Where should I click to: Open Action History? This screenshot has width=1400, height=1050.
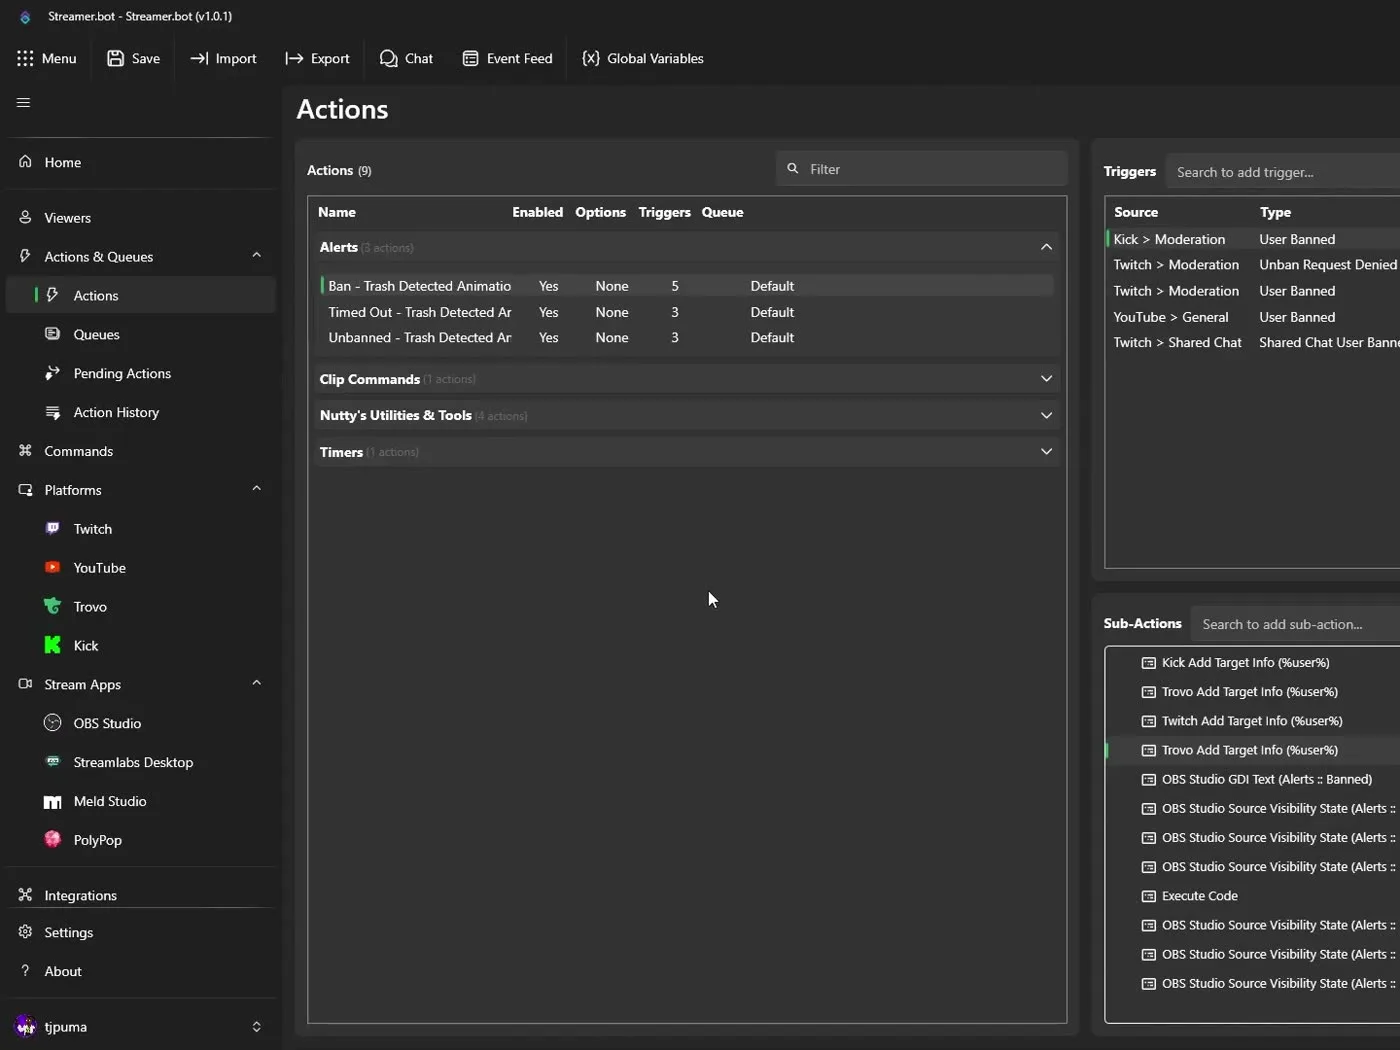(x=140, y=412)
